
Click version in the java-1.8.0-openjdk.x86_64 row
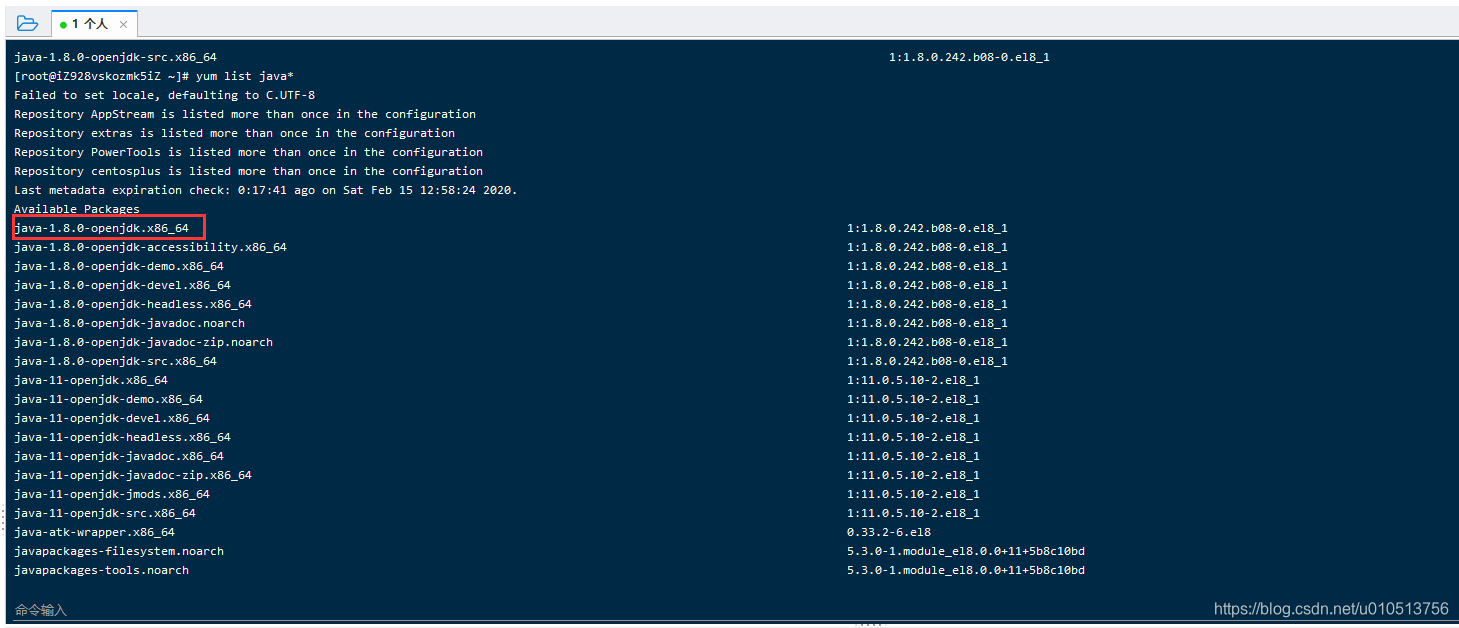927,228
